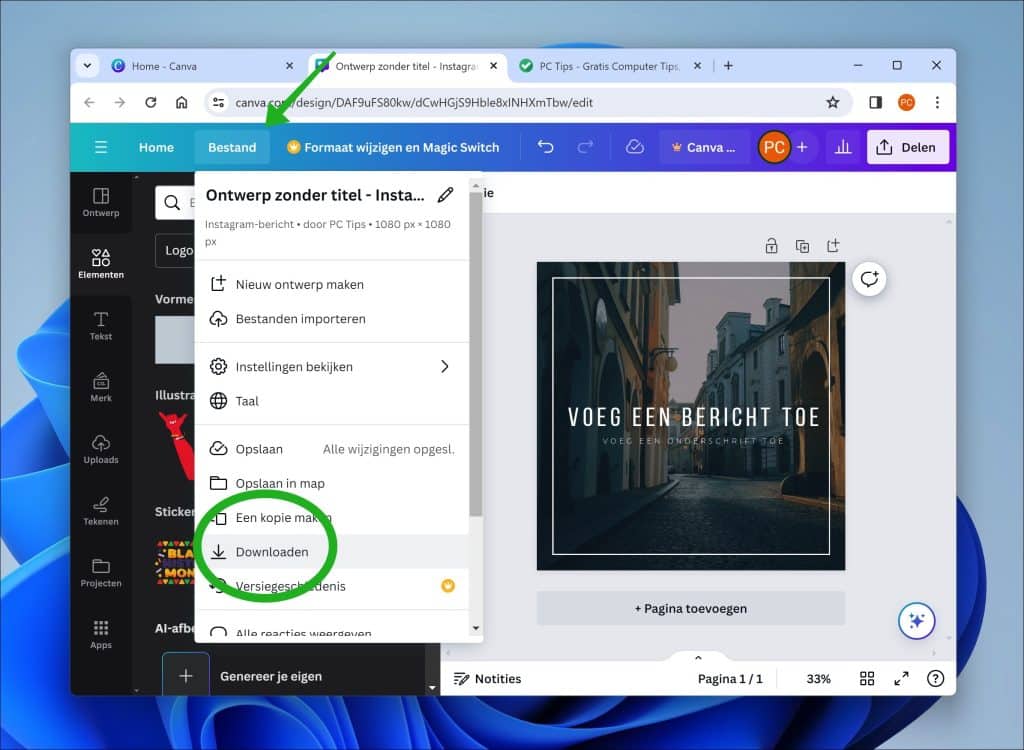Click the design canvas image

(x=691, y=416)
